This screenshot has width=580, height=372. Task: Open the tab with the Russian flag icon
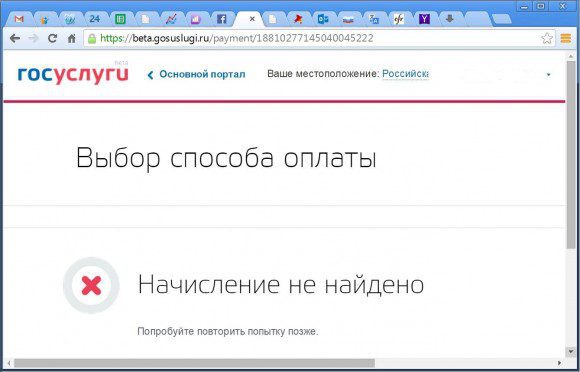pos(348,19)
